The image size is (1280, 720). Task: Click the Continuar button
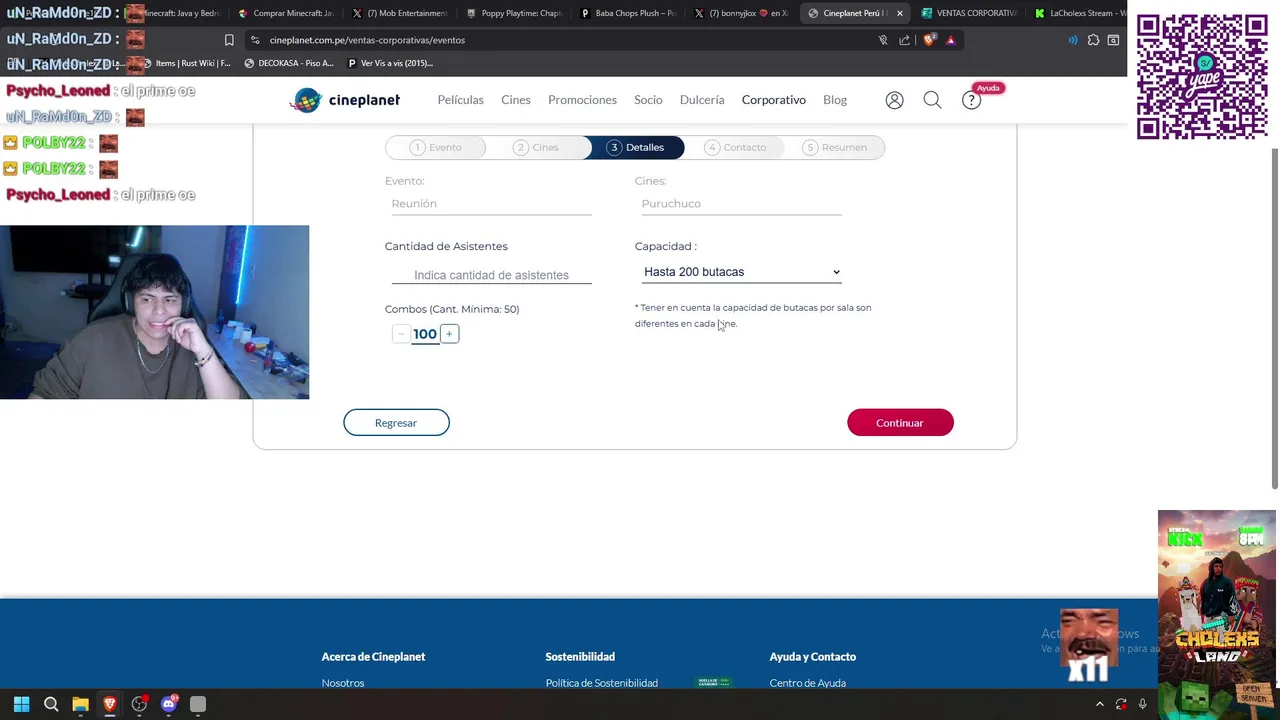coord(900,423)
